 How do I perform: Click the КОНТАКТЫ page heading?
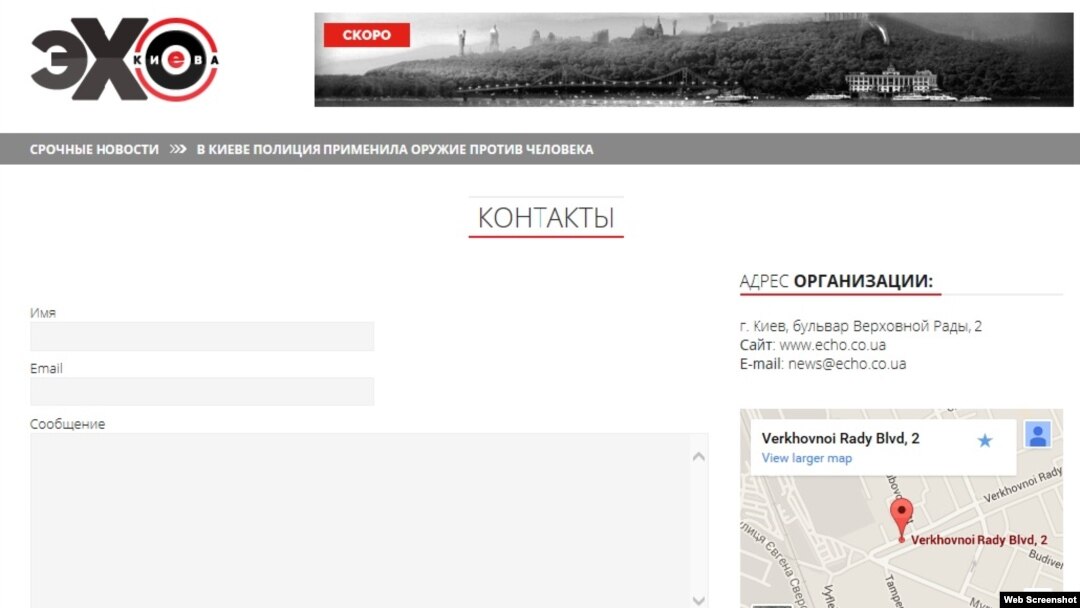pyautogui.click(x=545, y=218)
